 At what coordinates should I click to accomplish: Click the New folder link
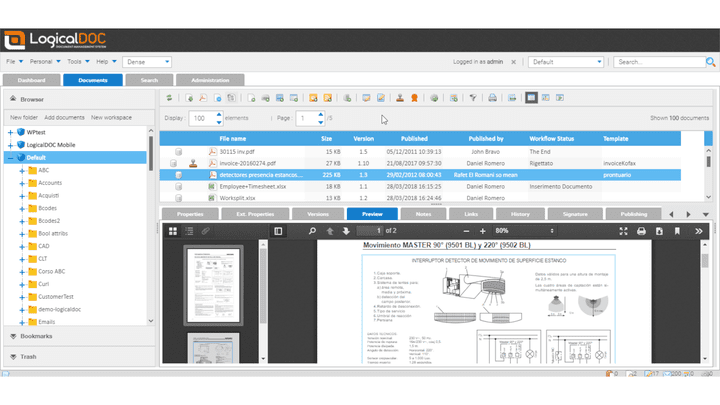point(24,117)
